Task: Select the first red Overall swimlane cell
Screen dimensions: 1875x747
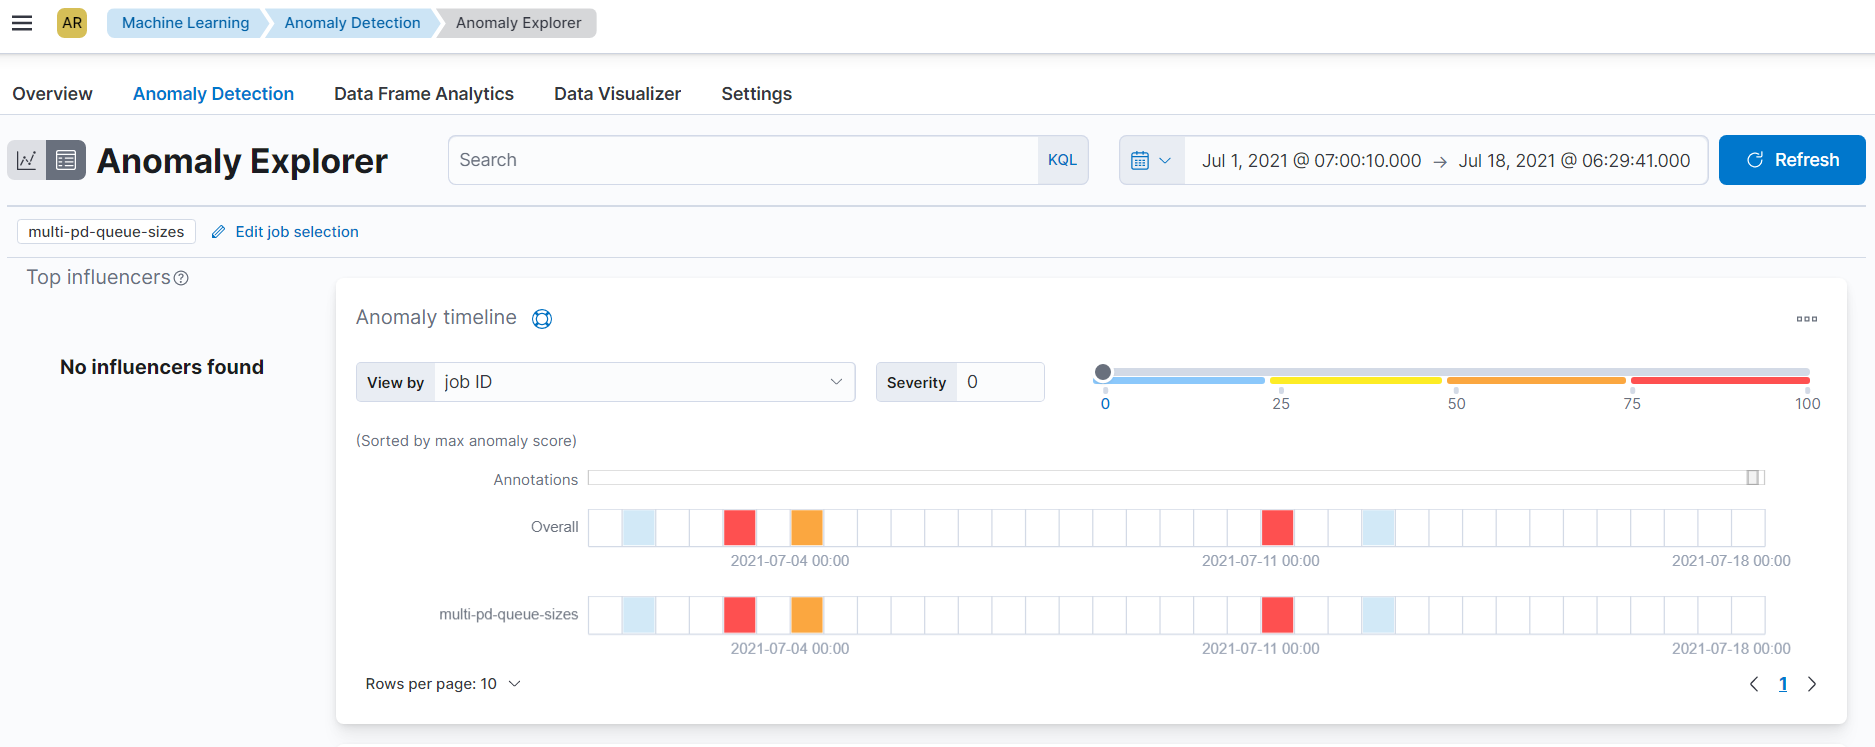Action: [739, 528]
